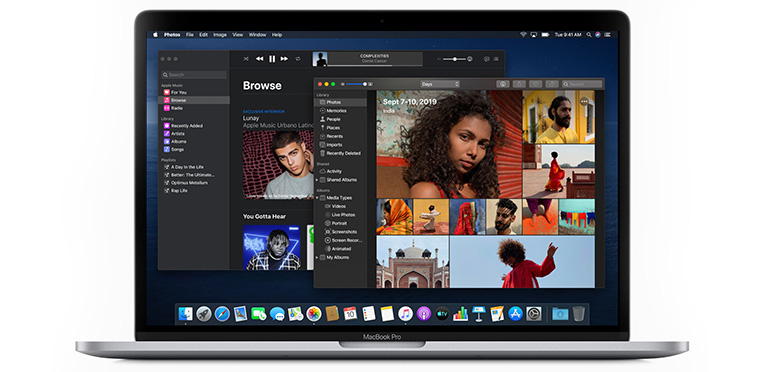Screen dimensions: 760x372
Task: Click the Spotlight search icon in menu bar
Action: [589, 35]
